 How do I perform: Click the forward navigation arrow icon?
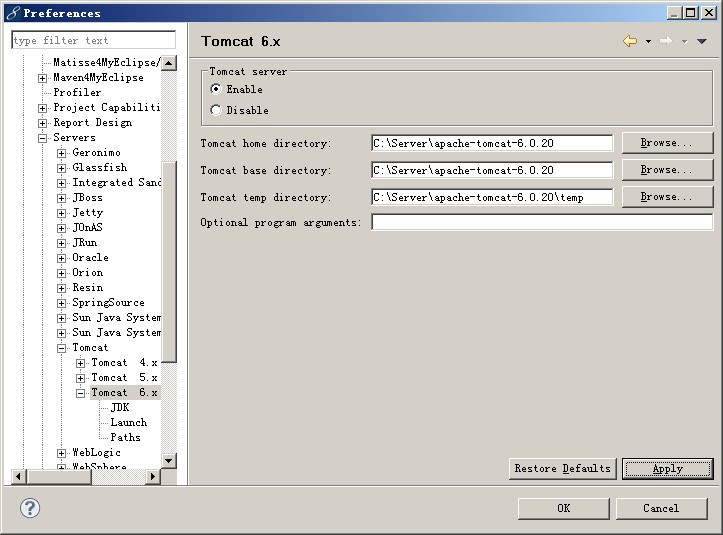click(665, 41)
